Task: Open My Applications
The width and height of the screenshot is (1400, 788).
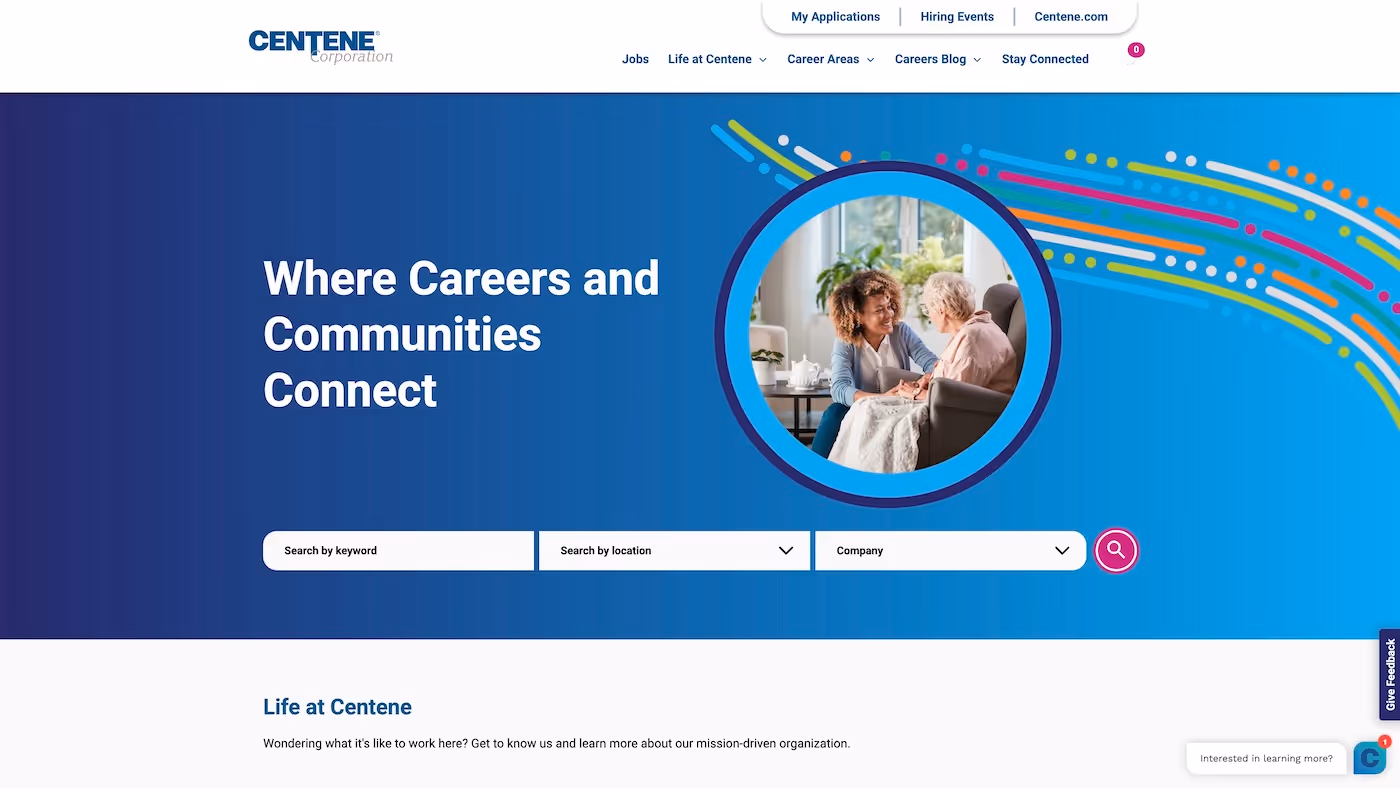Action: coord(835,16)
